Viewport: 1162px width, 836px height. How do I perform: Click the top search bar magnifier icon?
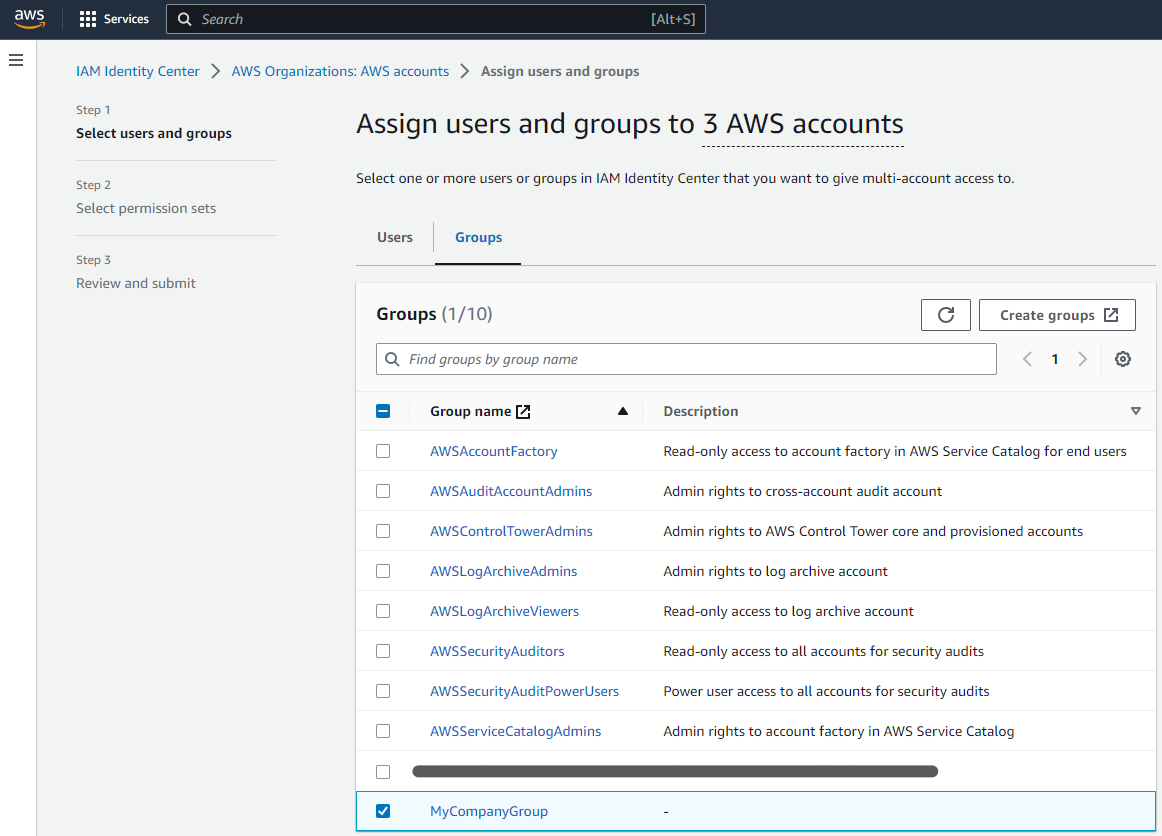click(x=185, y=19)
